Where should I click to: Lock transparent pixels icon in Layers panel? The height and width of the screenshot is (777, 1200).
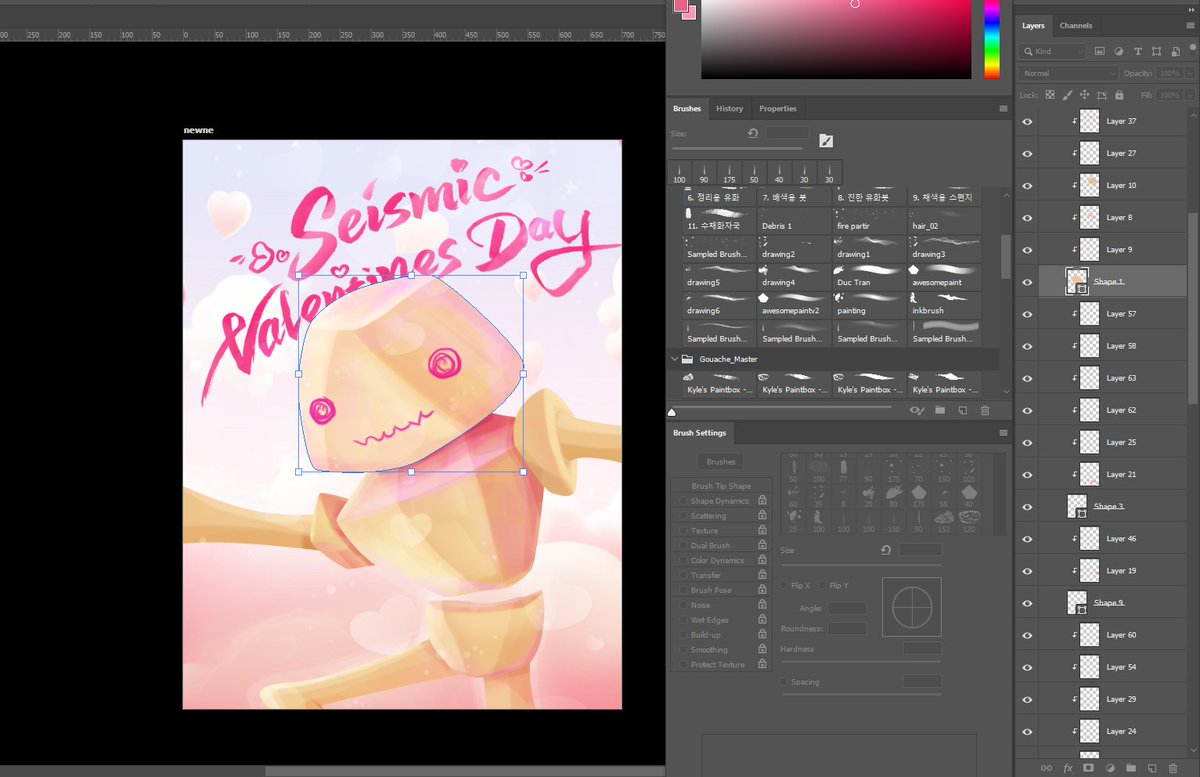[x=1050, y=95]
